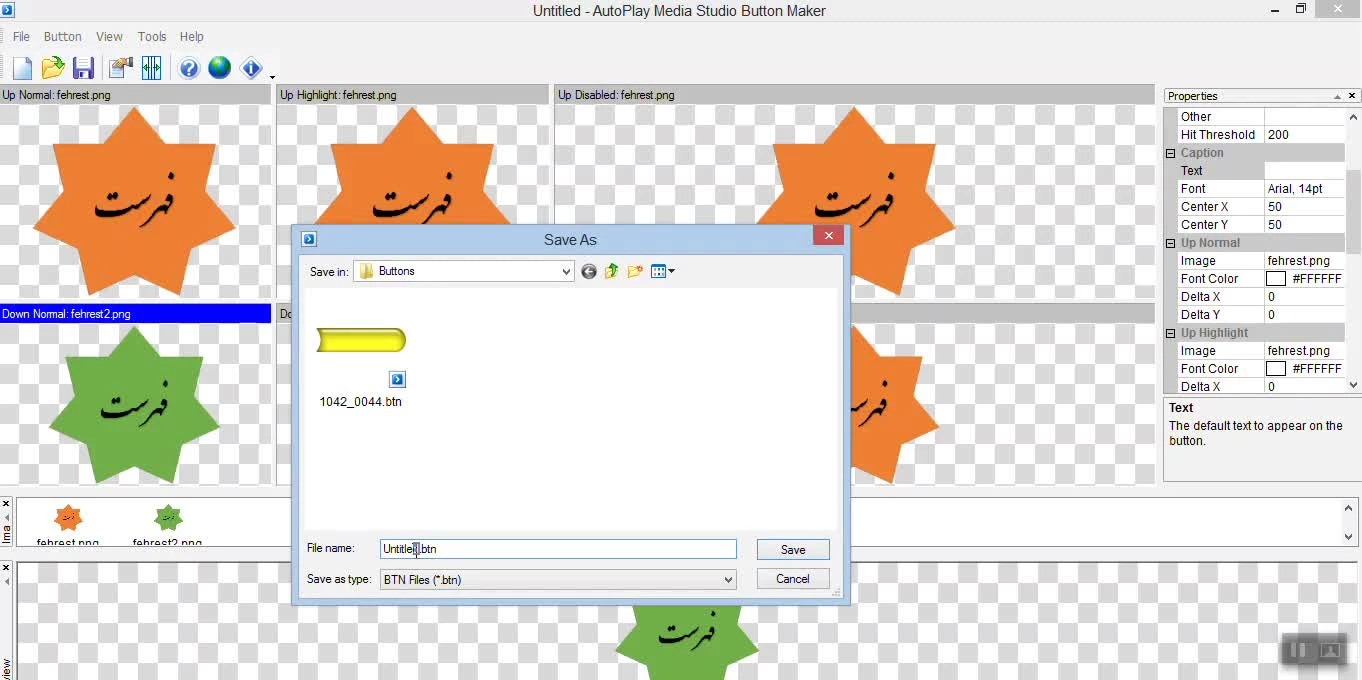This screenshot has height=680, width=1362.
Task: Open the Button menu
Action: tap(63, 36)
